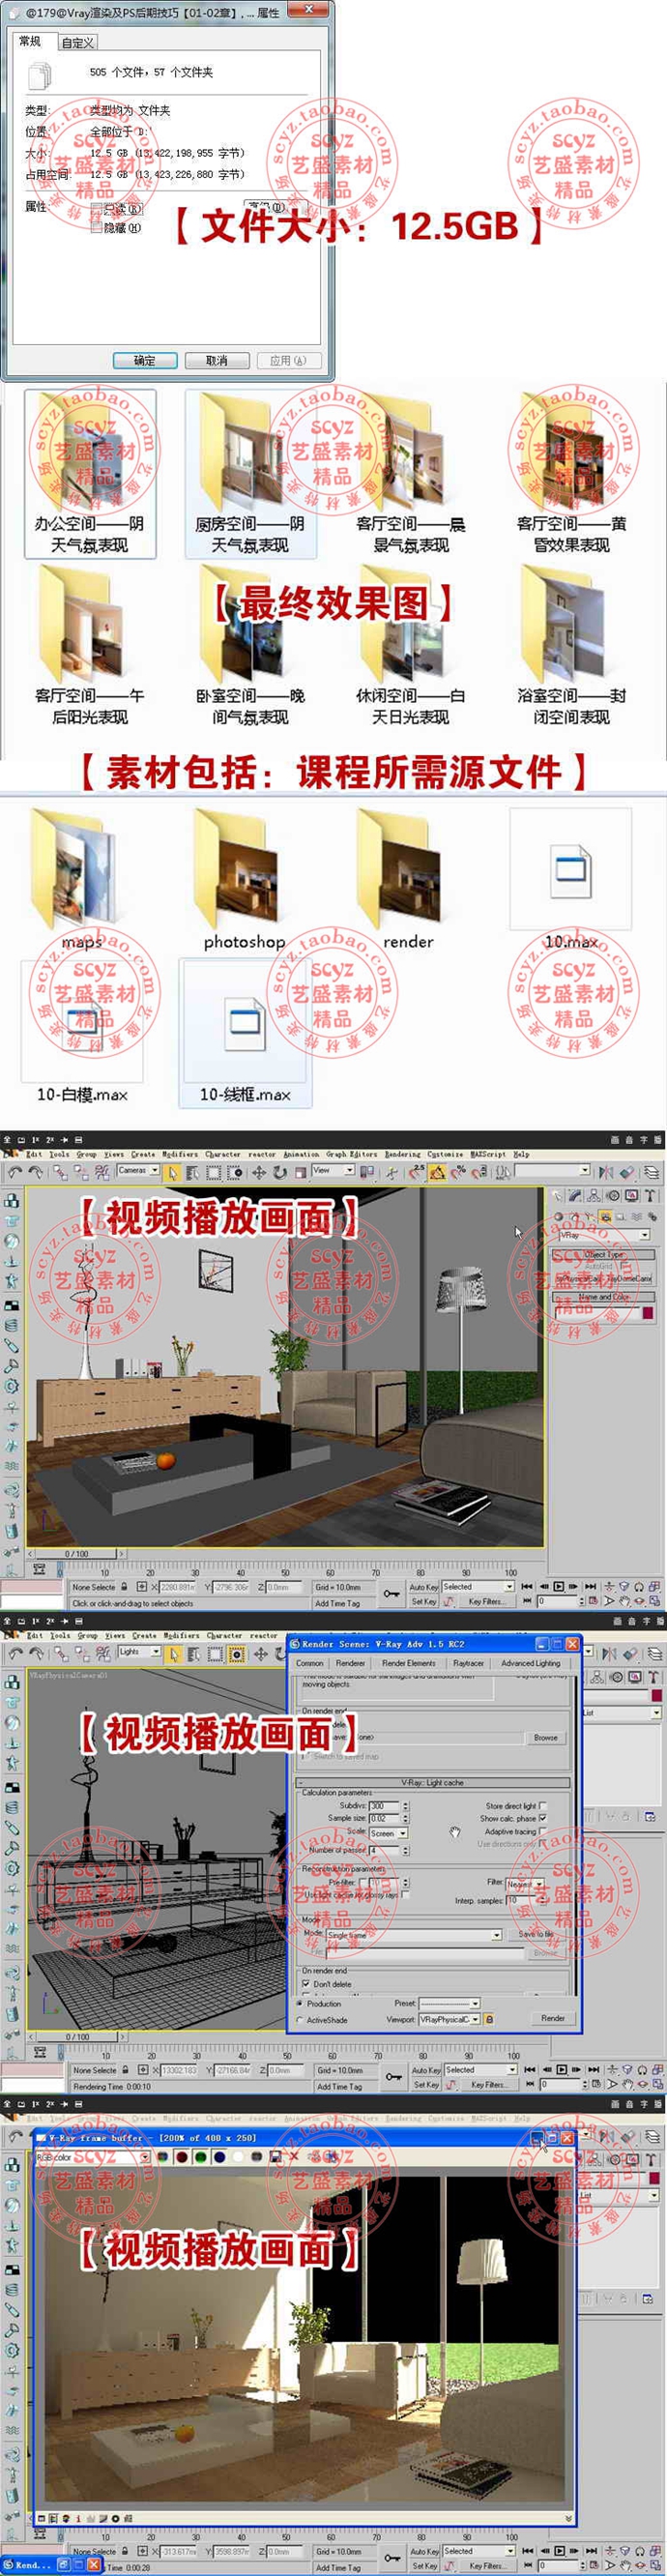
Task: Choose Select and Move tool in camera-view Max toolbar
Action: [259, 1172]
